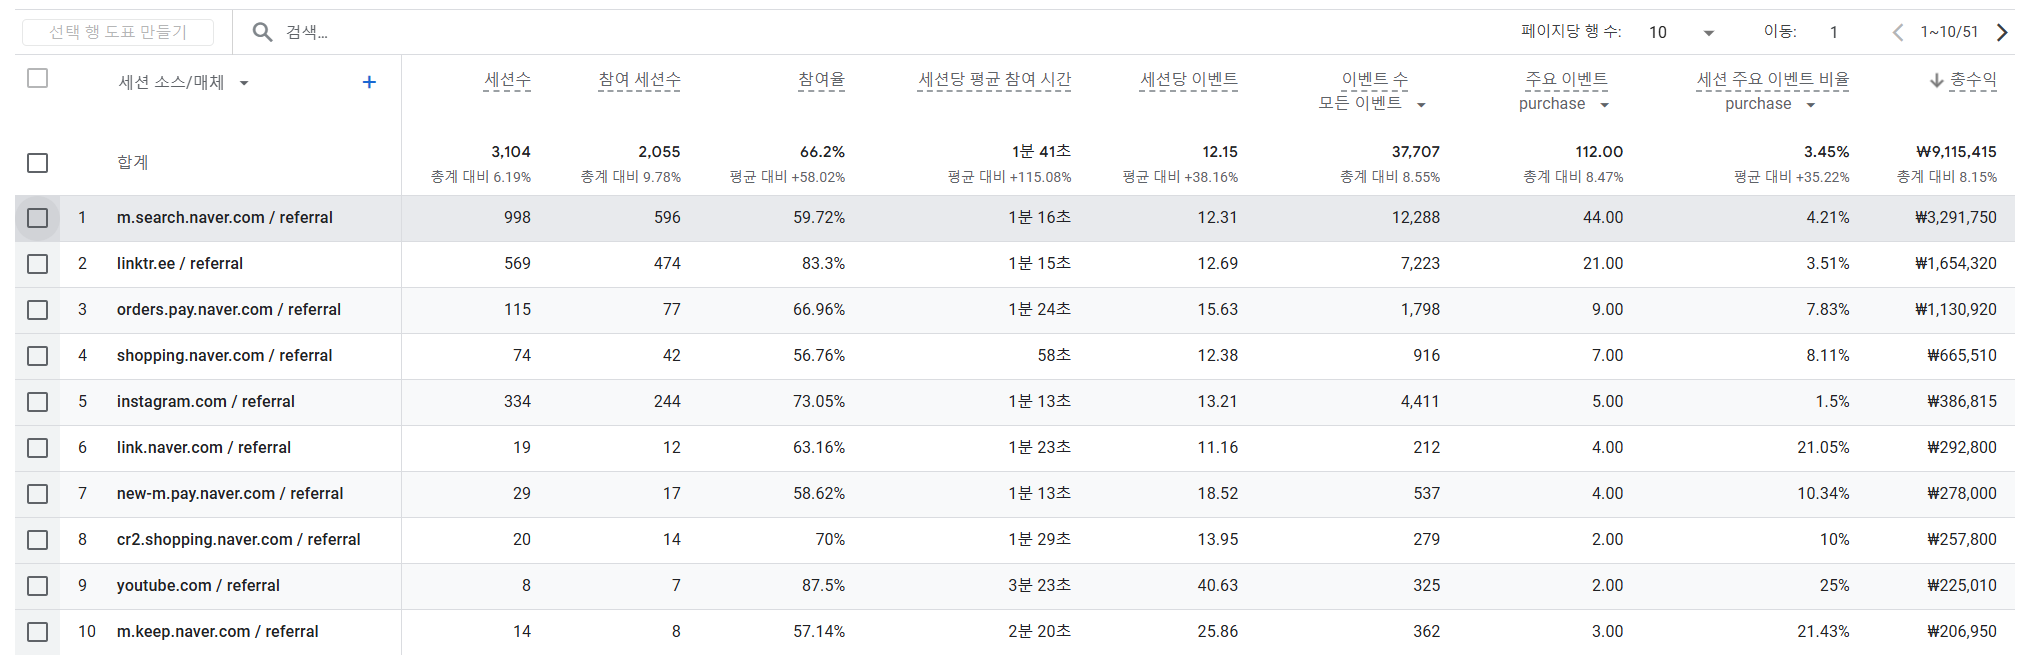The image size is (2028, 662).
Task: Click orders.pay.naver.com / referral source name
Action: tap(229, 310)
